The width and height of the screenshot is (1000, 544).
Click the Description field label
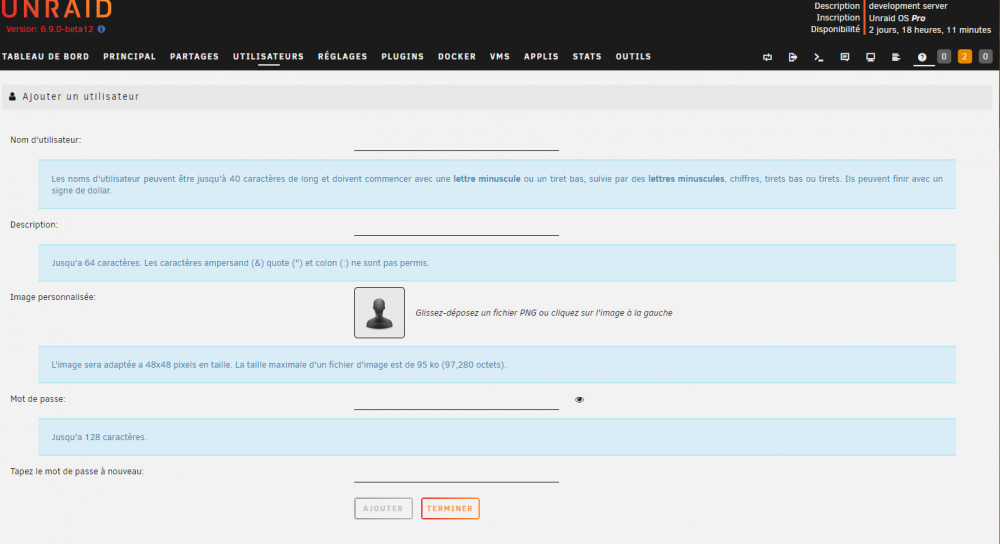point(34,225)
